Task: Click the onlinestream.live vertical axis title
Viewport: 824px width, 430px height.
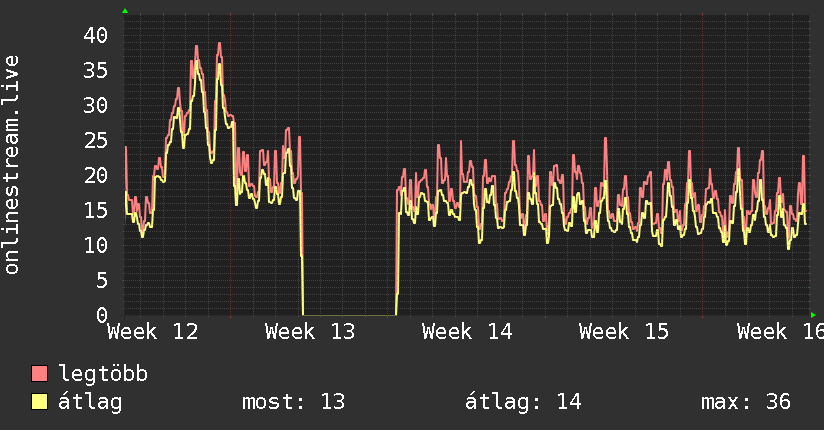Action: click(11, 165)
